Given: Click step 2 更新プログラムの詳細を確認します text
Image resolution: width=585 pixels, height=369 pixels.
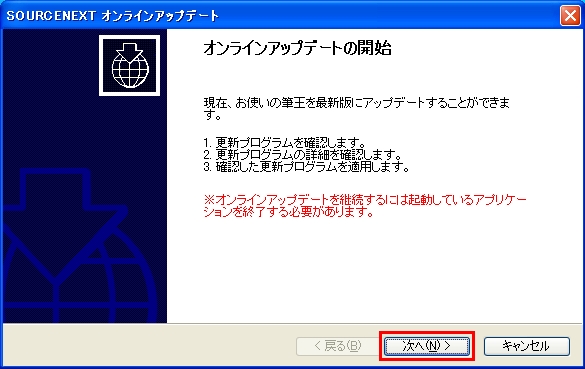Looking at the screenshot, I should click(x=303, y=154).
